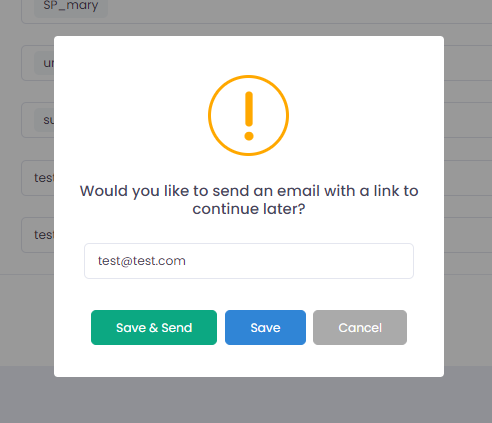Click the blue Save button

[265, 327]
